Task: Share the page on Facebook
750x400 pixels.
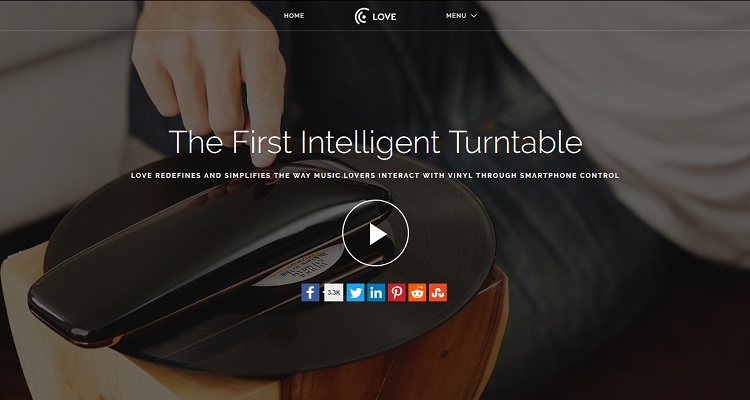Action: [x=310, y=292]
